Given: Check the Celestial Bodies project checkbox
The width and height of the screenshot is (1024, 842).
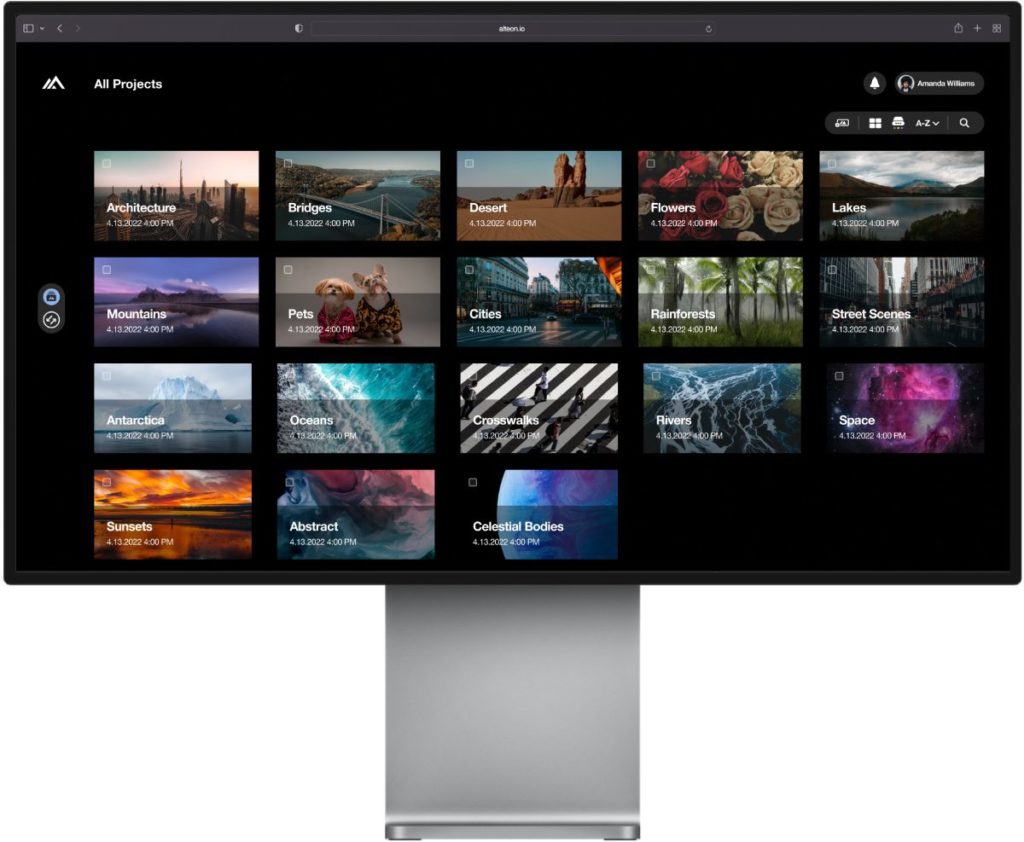Looking at the screenshot, I should [x=473, y=482].
